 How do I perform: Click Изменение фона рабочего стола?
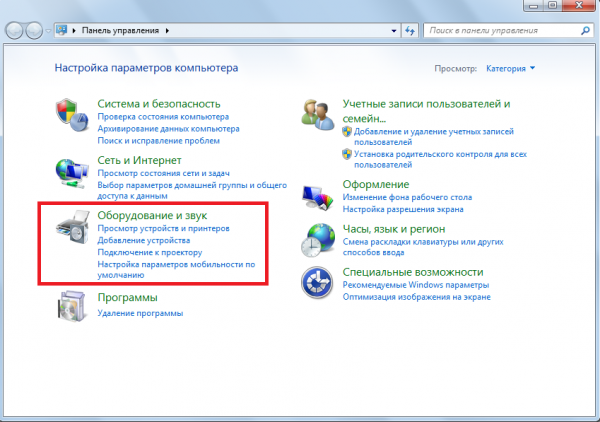[x=407, y=197]
